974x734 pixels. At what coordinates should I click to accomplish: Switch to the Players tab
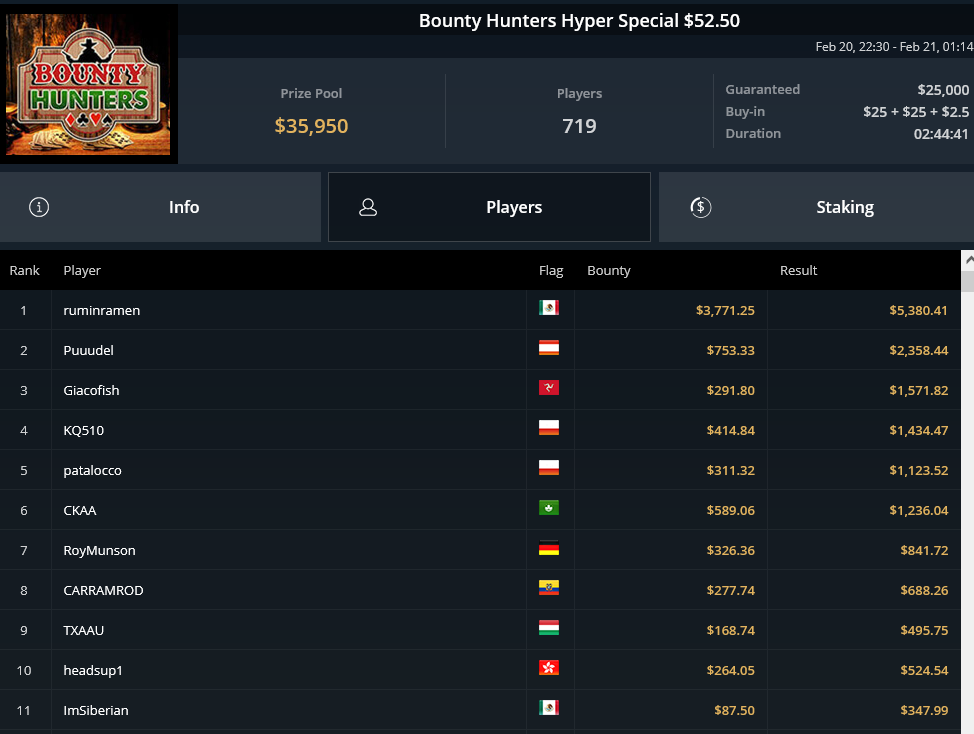click(x=489, y=207)
